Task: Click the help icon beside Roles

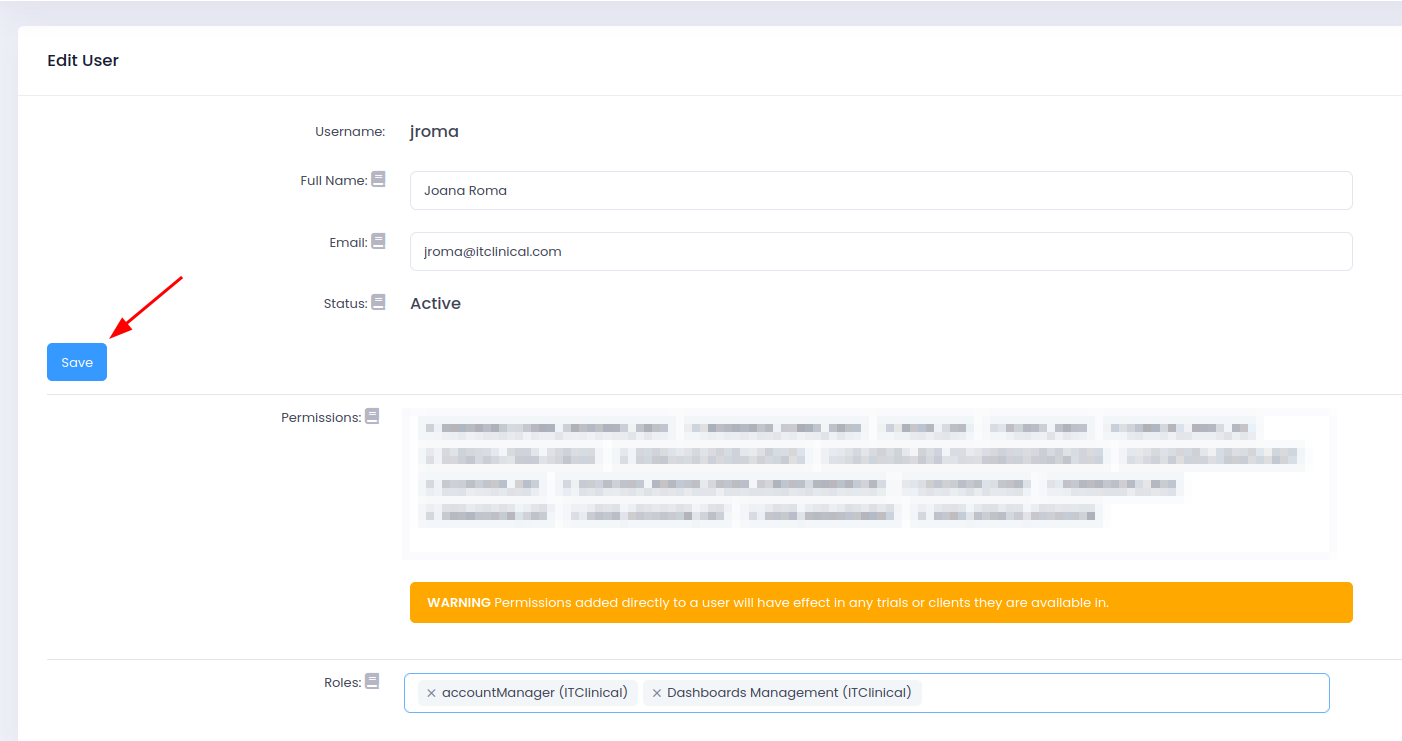Action: tap(372, 681)
